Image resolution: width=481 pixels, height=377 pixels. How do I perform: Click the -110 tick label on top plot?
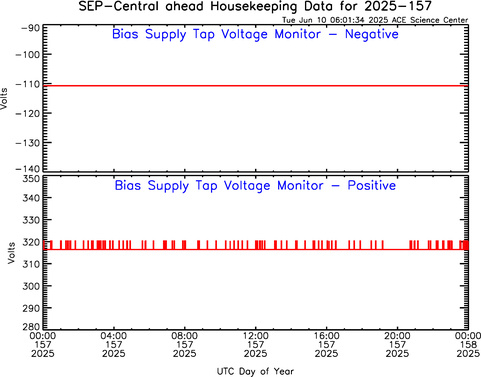coord(28,84)
